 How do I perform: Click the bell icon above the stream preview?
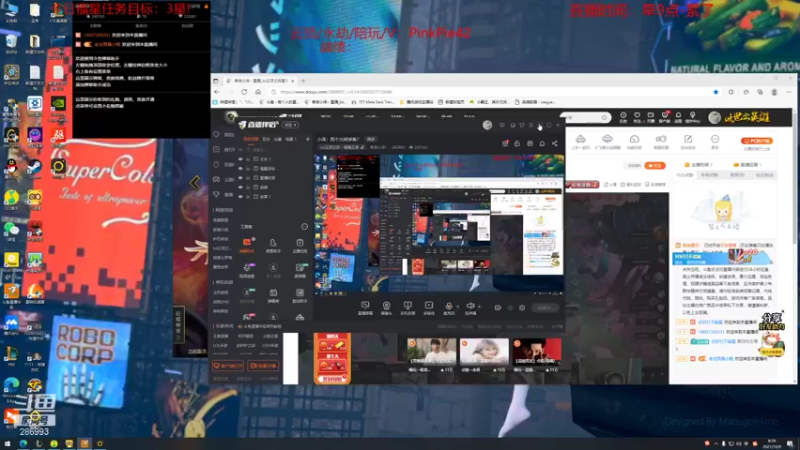point(542,143)
